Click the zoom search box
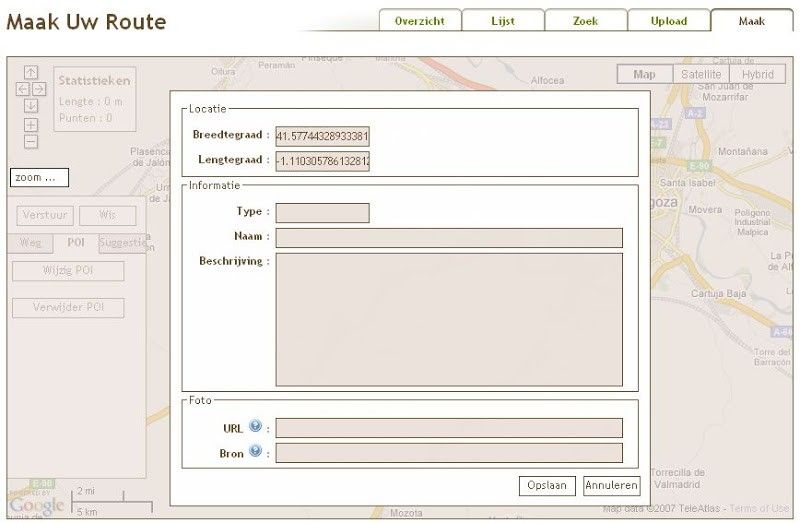 (x=39, y=178)
